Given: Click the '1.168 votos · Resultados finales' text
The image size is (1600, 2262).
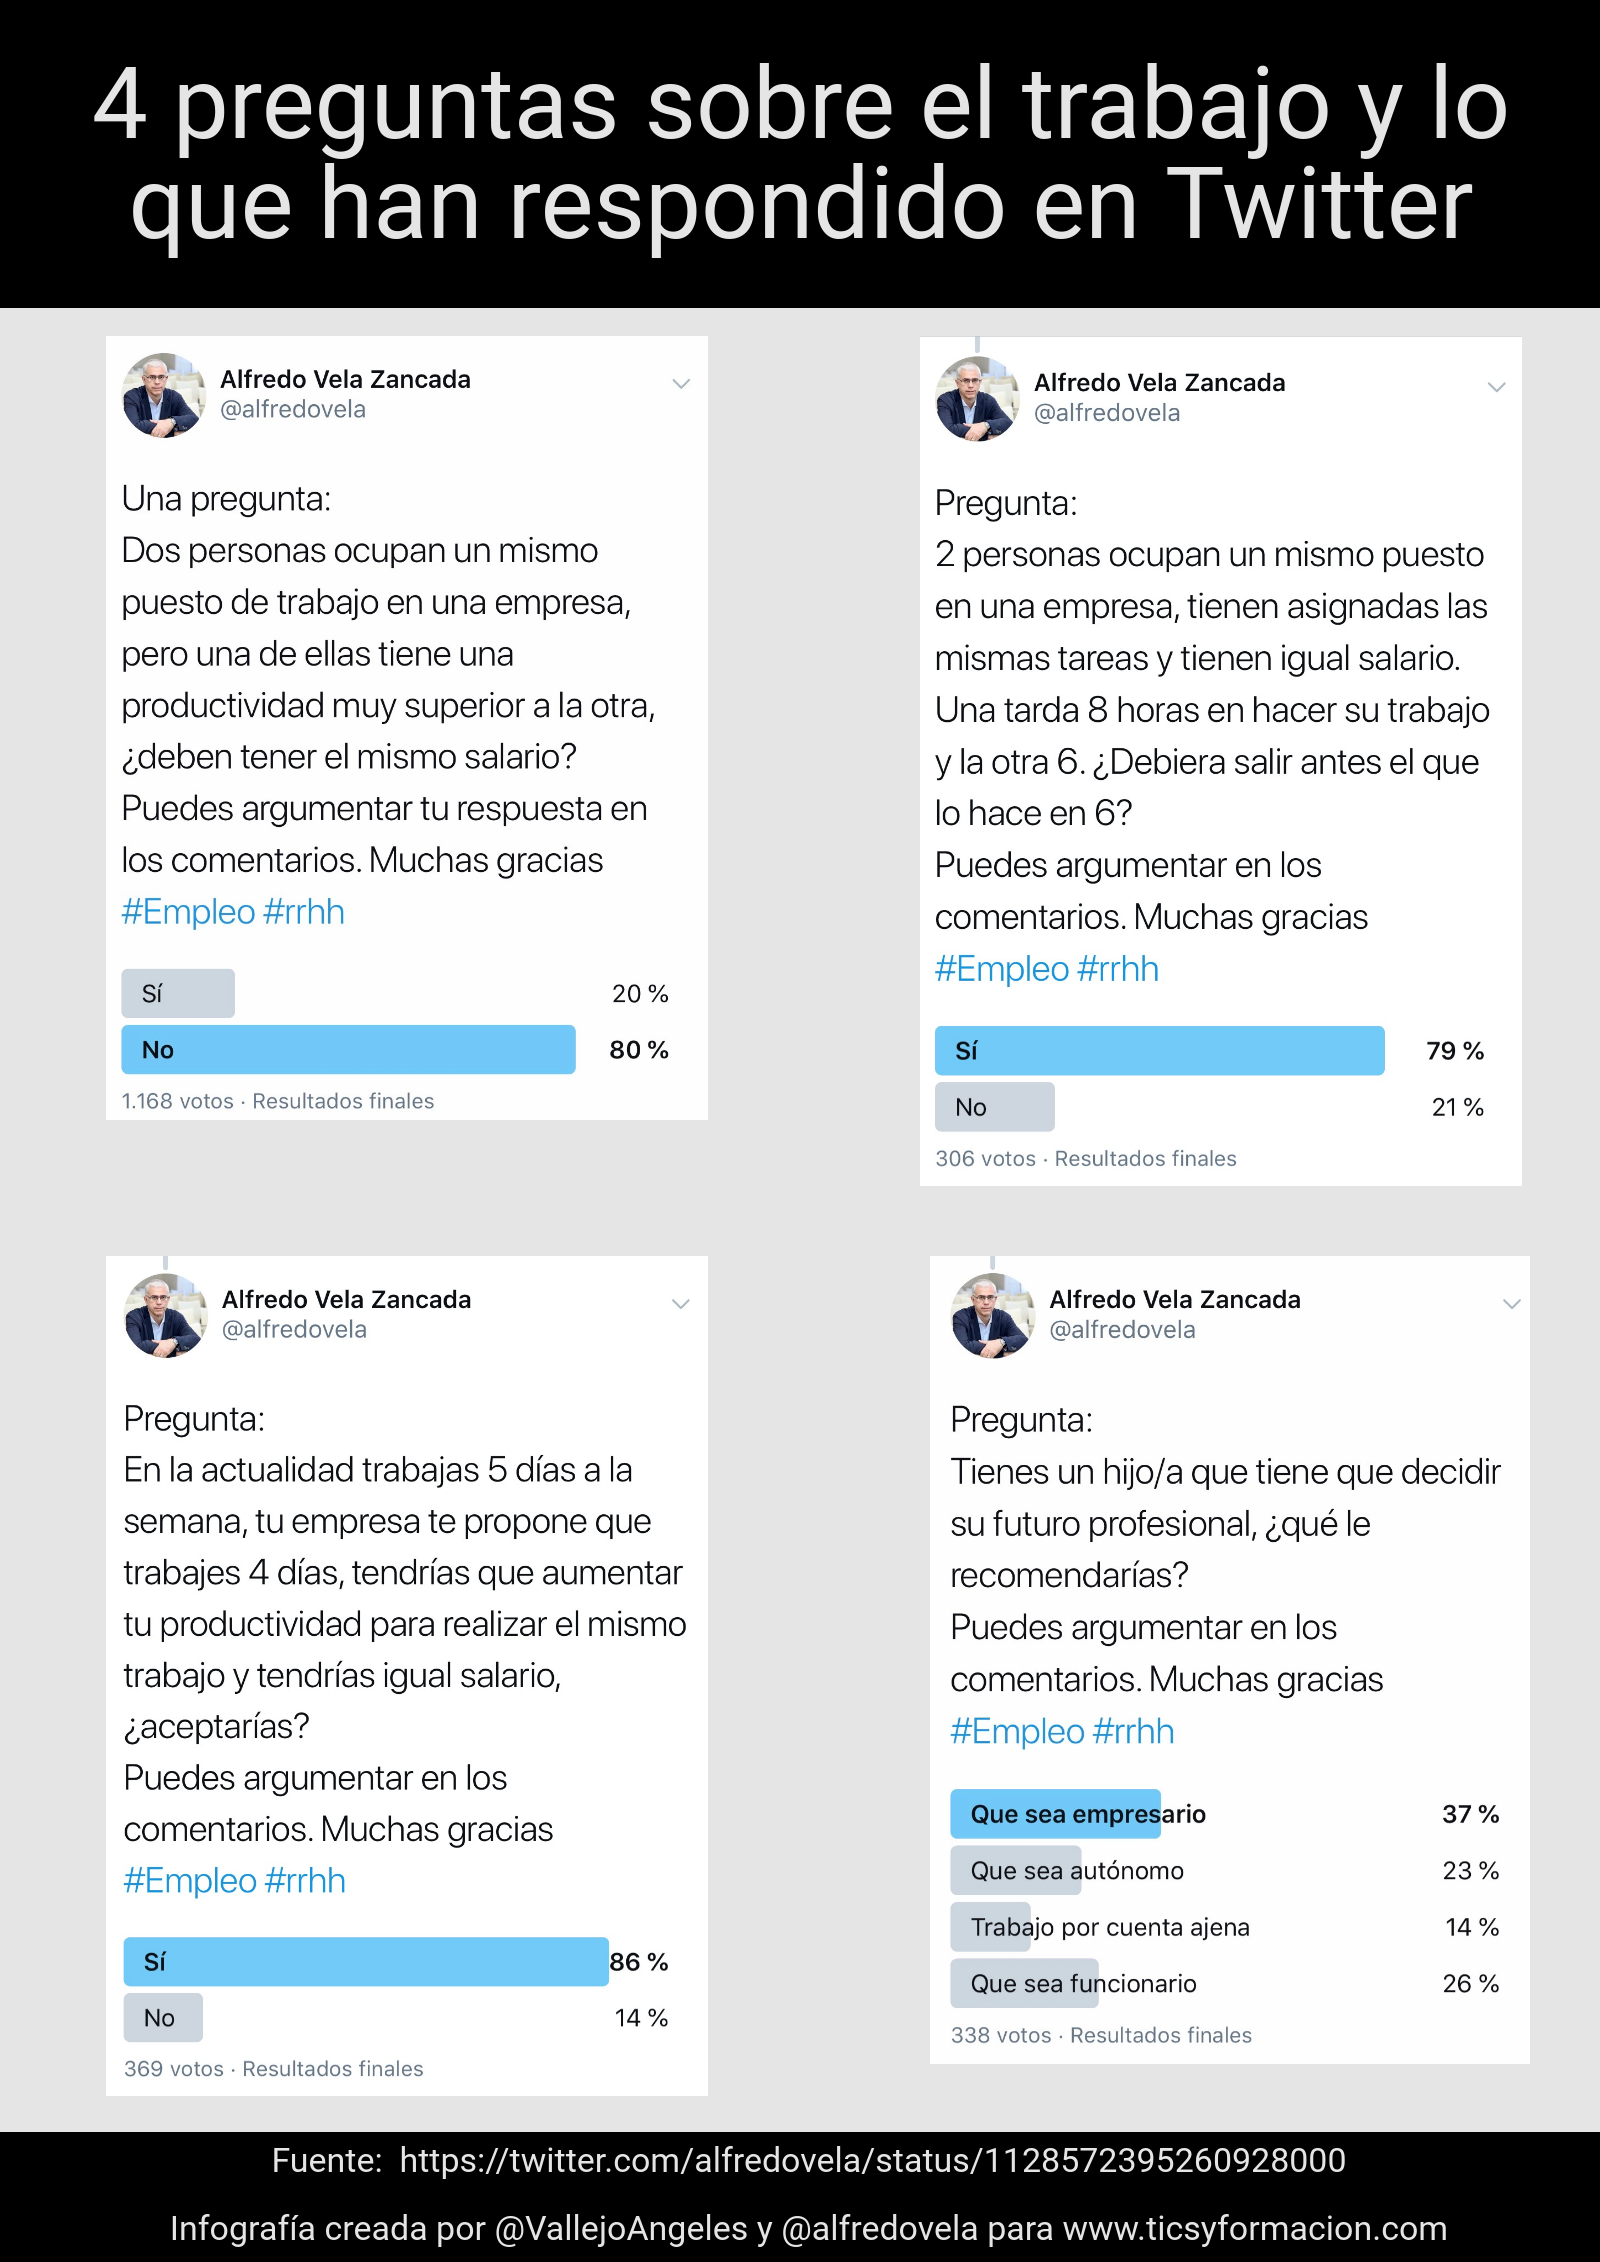Looking at the screenshot, I should coord(278,1101).
